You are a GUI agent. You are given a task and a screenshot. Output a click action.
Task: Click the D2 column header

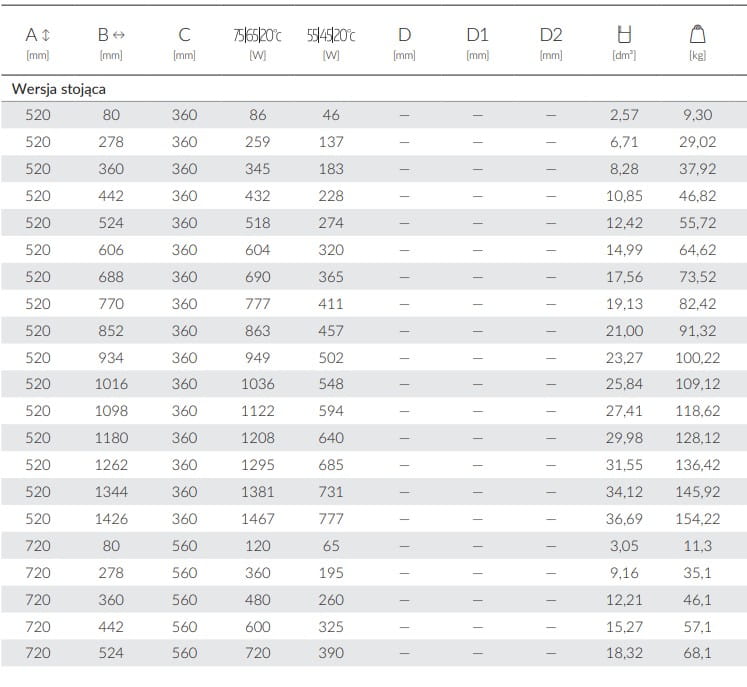pyautogui.click(x=551, y=35)
